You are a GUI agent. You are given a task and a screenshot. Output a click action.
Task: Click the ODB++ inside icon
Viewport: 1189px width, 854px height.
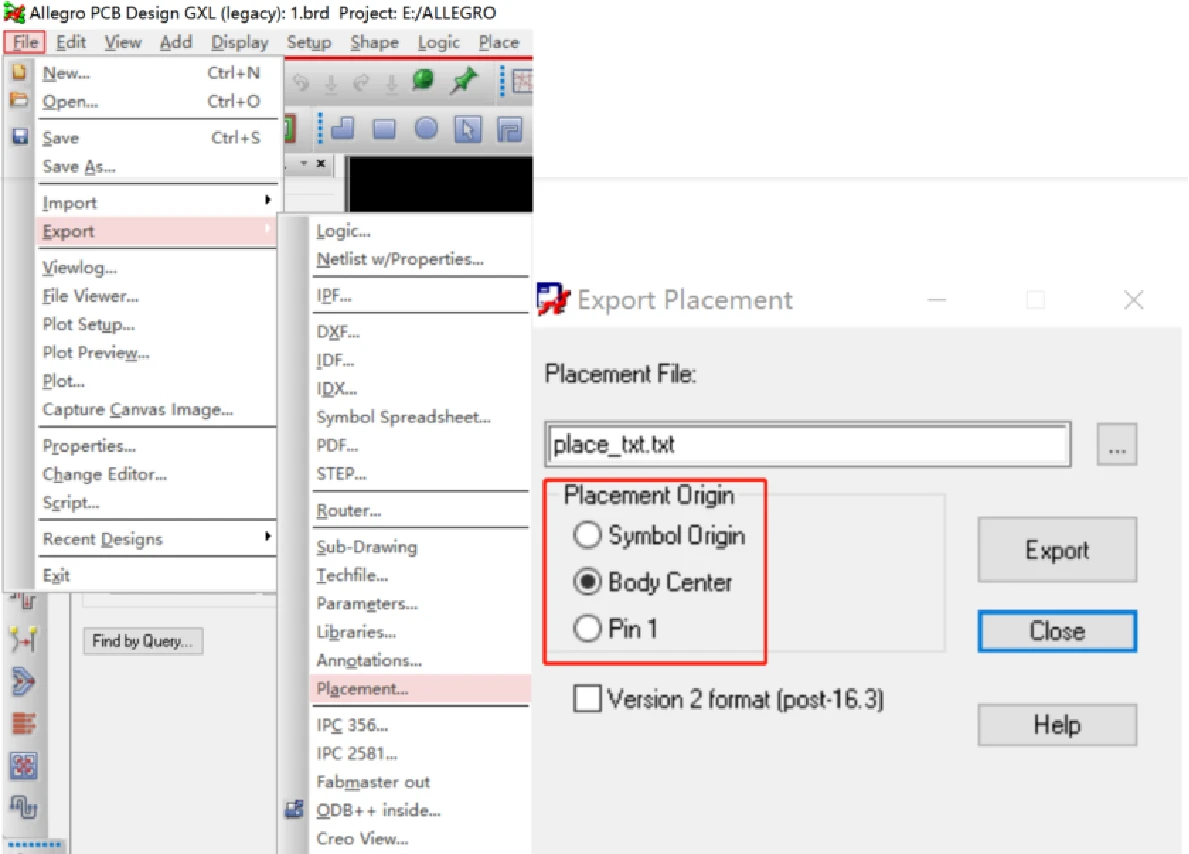click(294, 810)
